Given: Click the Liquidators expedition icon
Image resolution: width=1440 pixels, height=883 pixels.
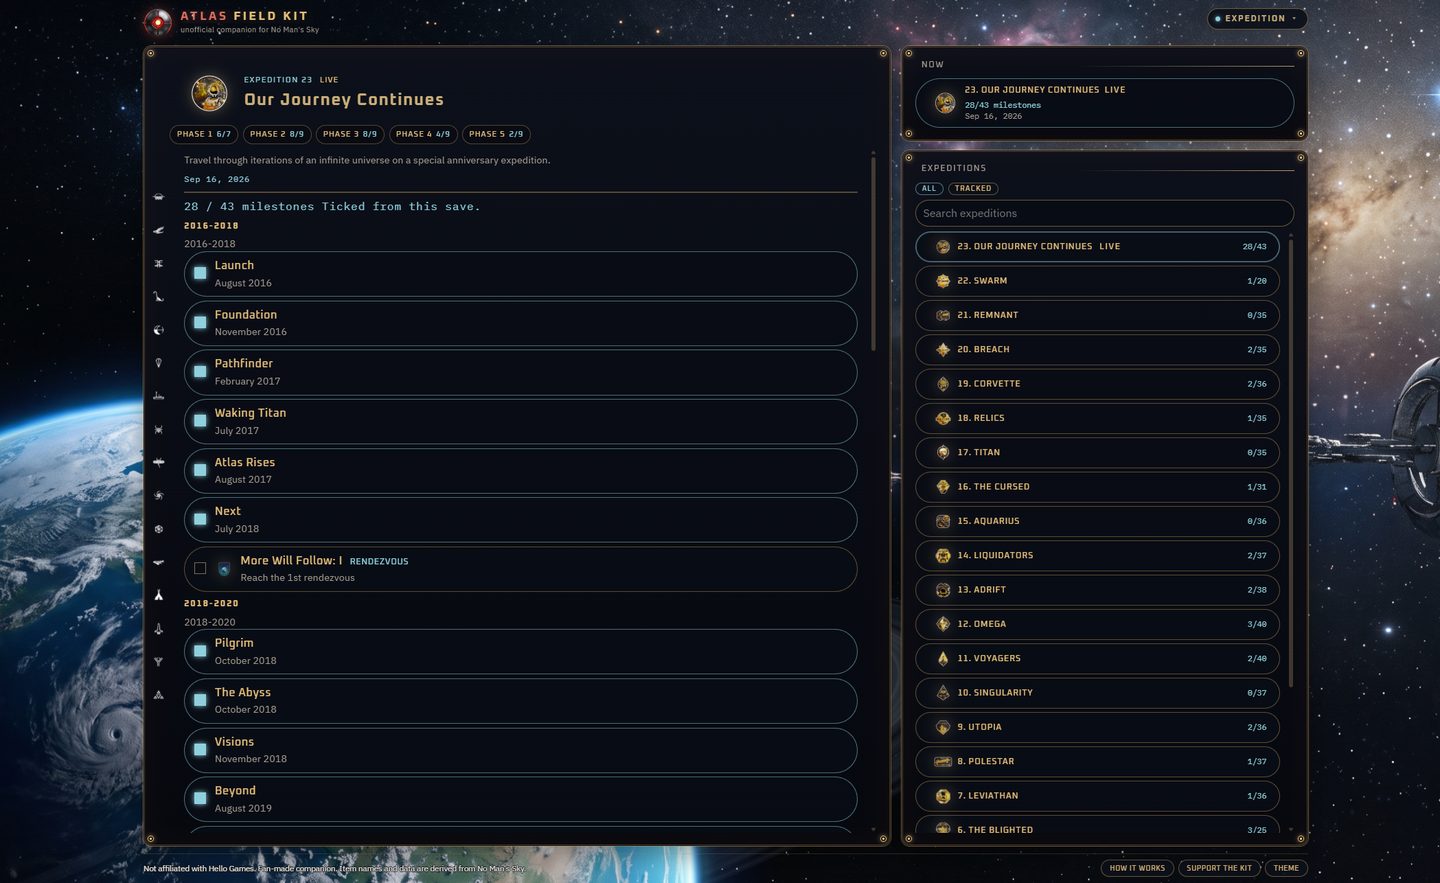Looking at the screenshot, I should click(942, 556).
